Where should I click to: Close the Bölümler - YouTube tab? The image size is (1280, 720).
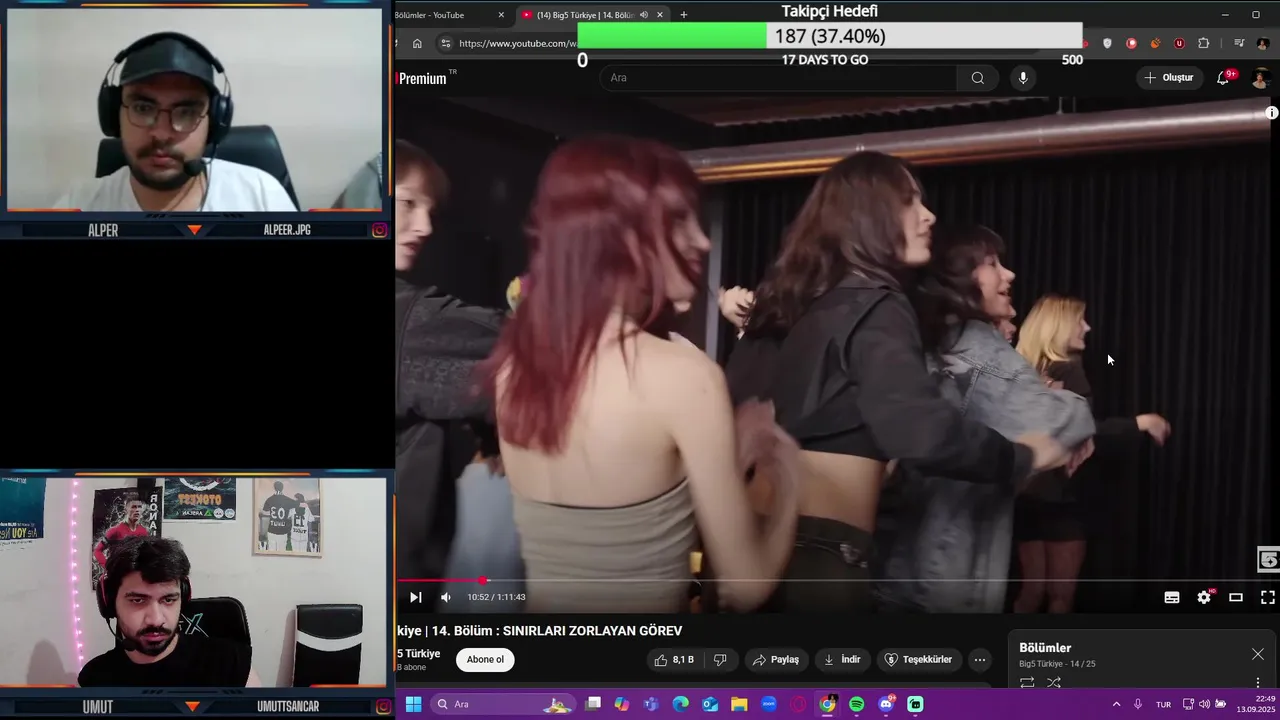click(501, 15)
